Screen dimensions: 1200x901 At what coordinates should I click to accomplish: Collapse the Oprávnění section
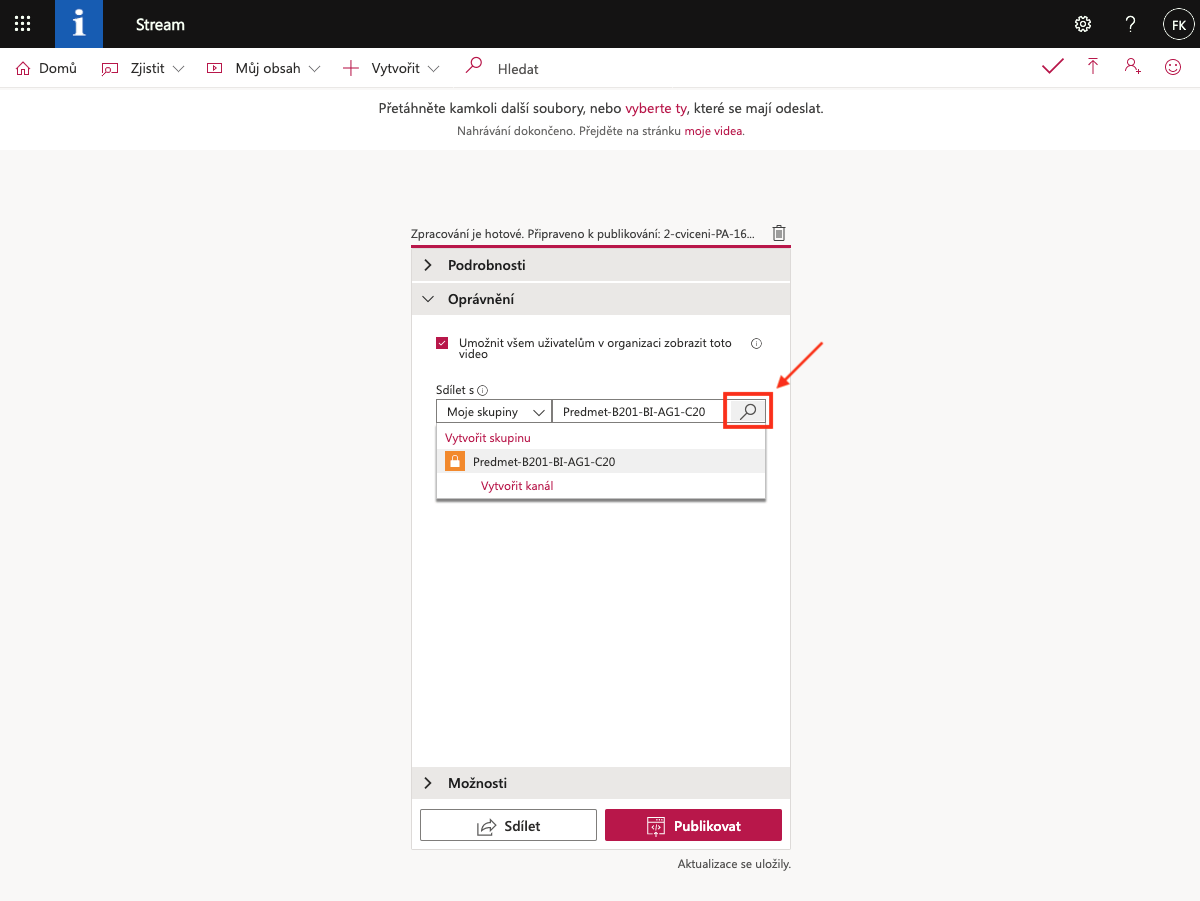pyautogui.click(x=601, y=299)
